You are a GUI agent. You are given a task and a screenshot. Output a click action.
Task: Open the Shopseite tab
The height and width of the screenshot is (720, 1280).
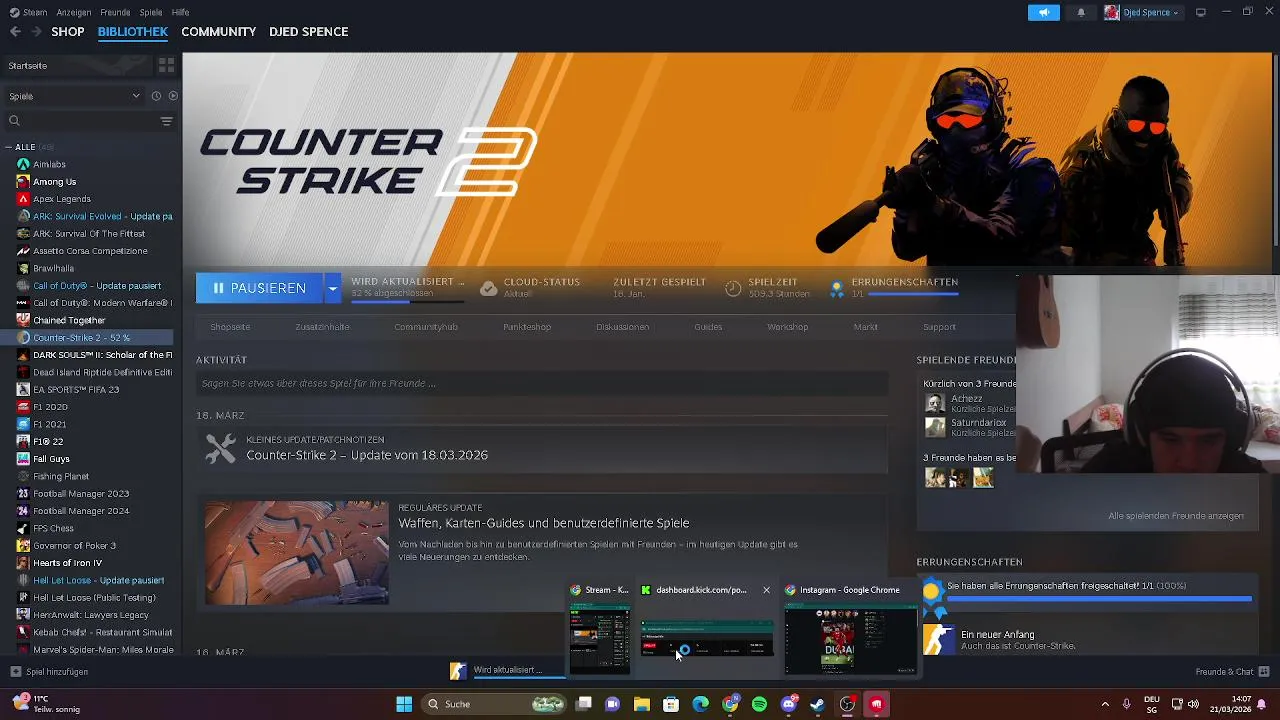(x=230, y=327)
